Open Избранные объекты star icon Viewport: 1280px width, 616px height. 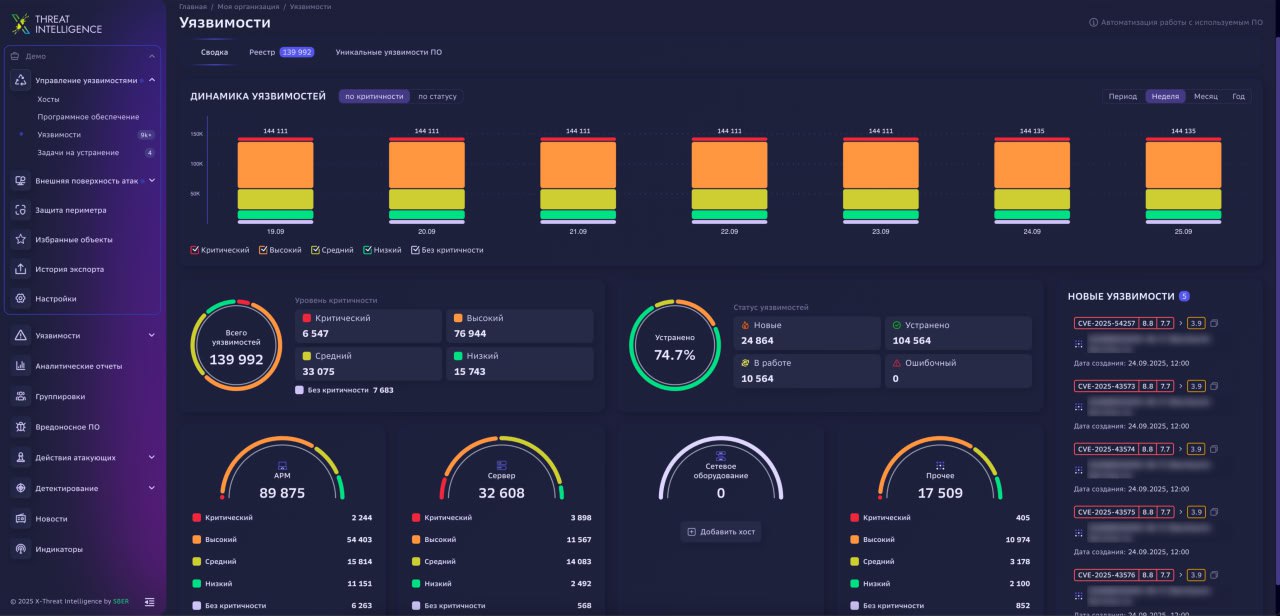[21, 240]
